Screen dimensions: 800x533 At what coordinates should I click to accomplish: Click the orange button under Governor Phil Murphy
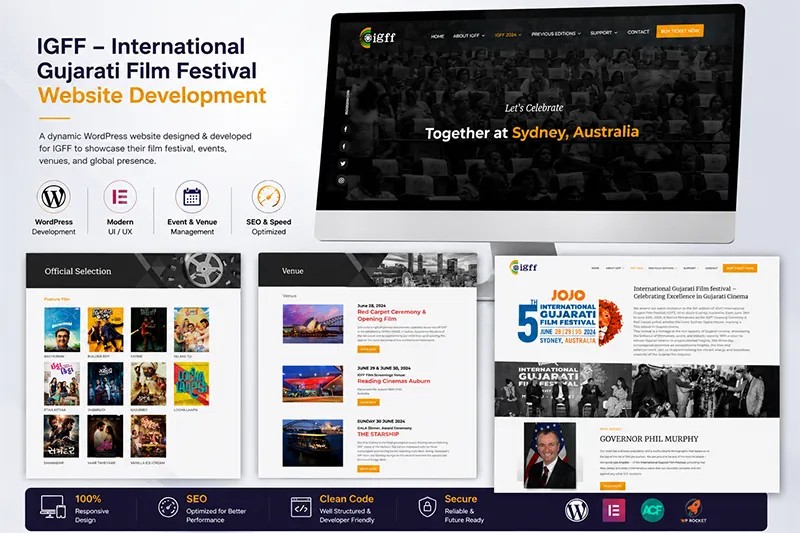[612, 486]
